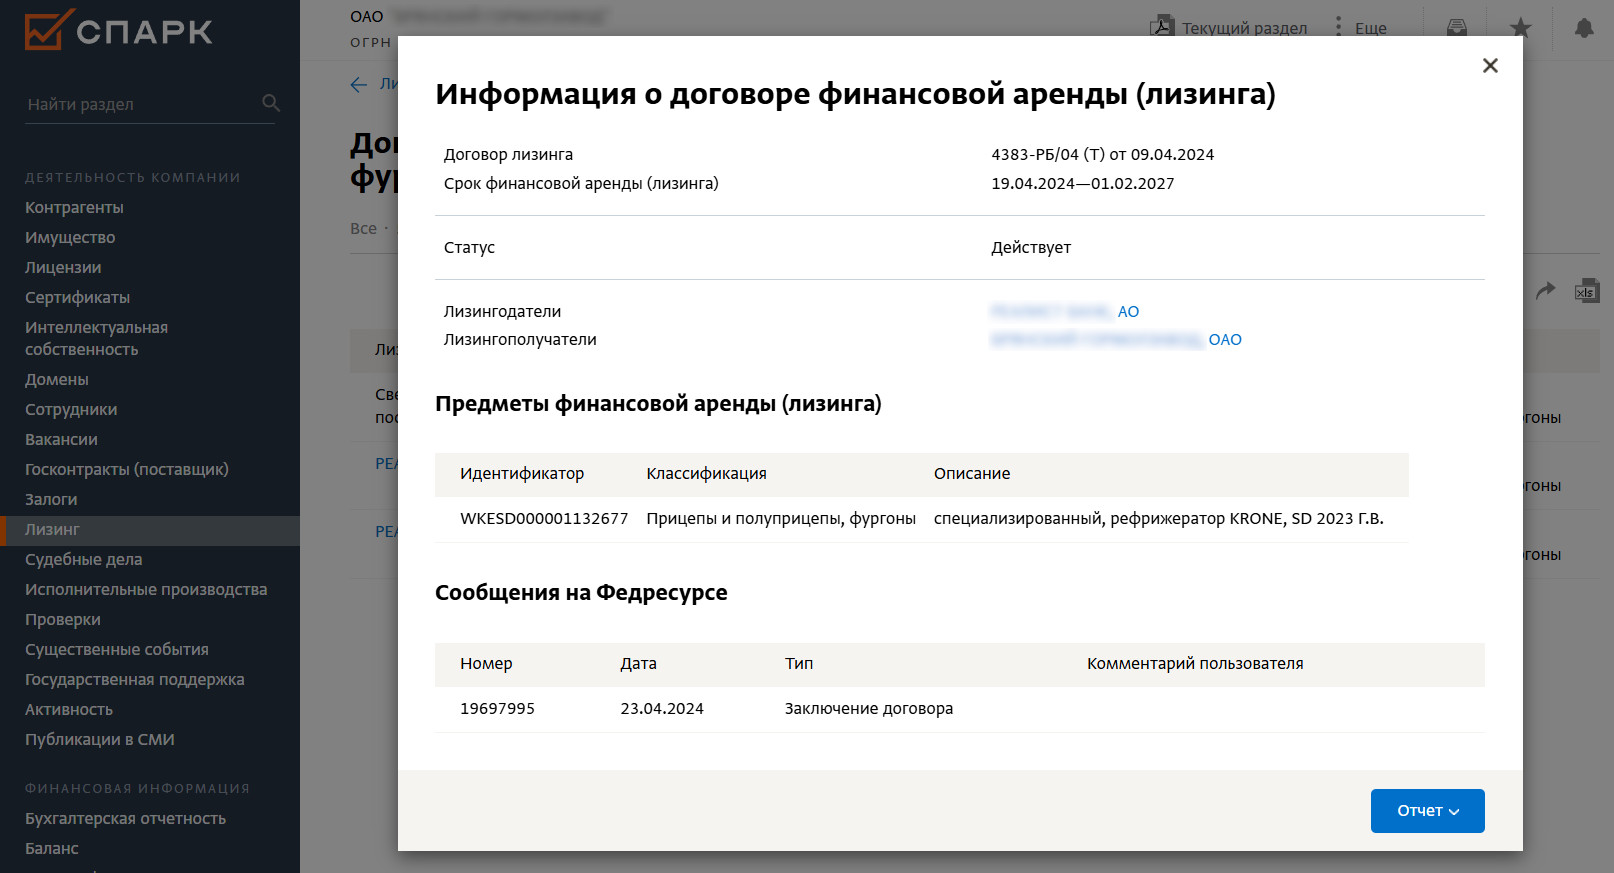Click the star favorites icon
The width and height of the screenshot is (1614, 873).
[1520, 28]
